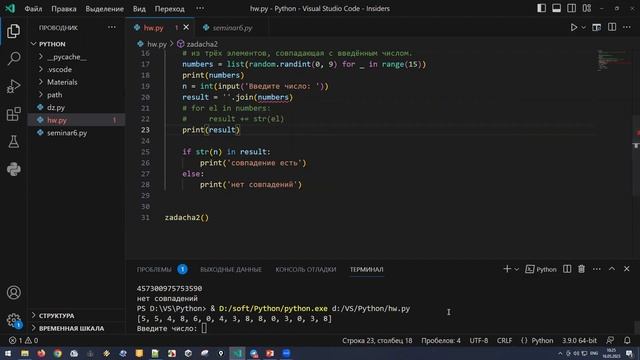Toggle secondary sidebar visibility

571,8
